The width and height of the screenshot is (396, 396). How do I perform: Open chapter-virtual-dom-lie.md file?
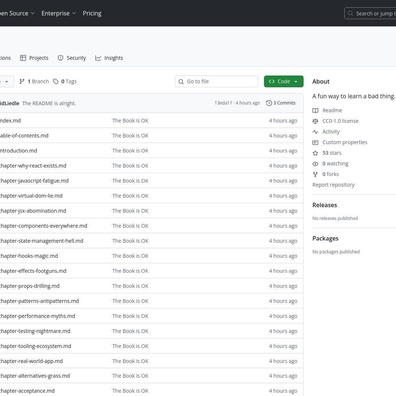tap(31, 196)
